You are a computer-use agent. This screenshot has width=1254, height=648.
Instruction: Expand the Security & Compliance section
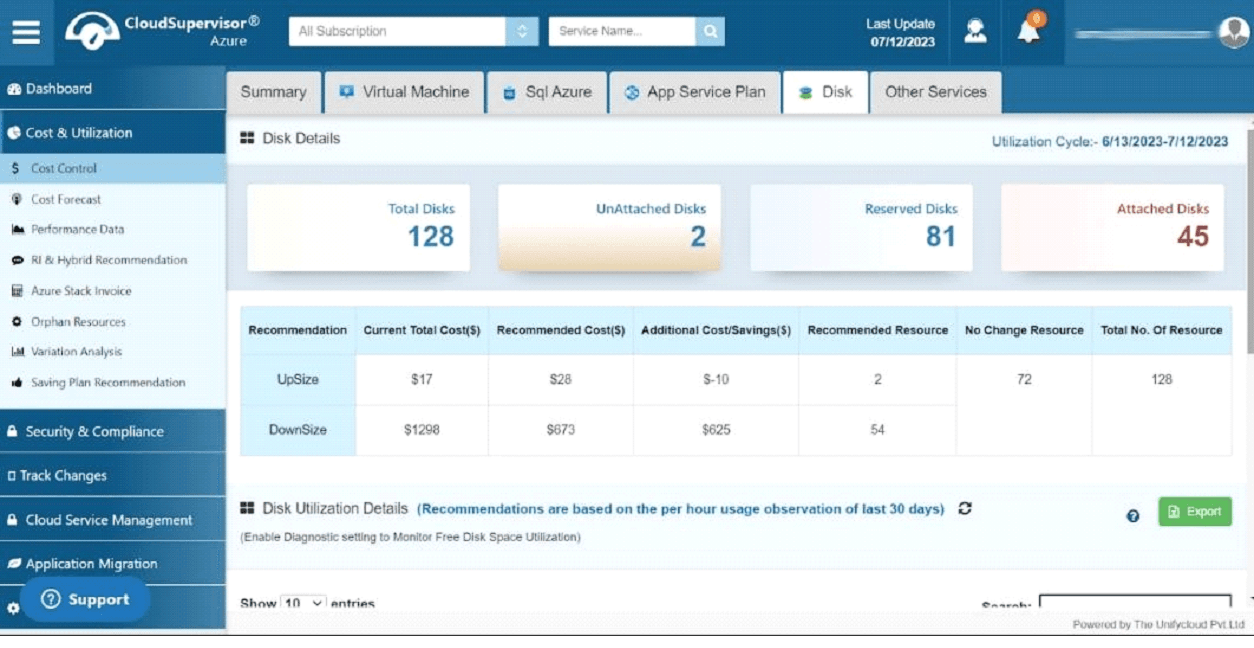click(x=113, y=431)
